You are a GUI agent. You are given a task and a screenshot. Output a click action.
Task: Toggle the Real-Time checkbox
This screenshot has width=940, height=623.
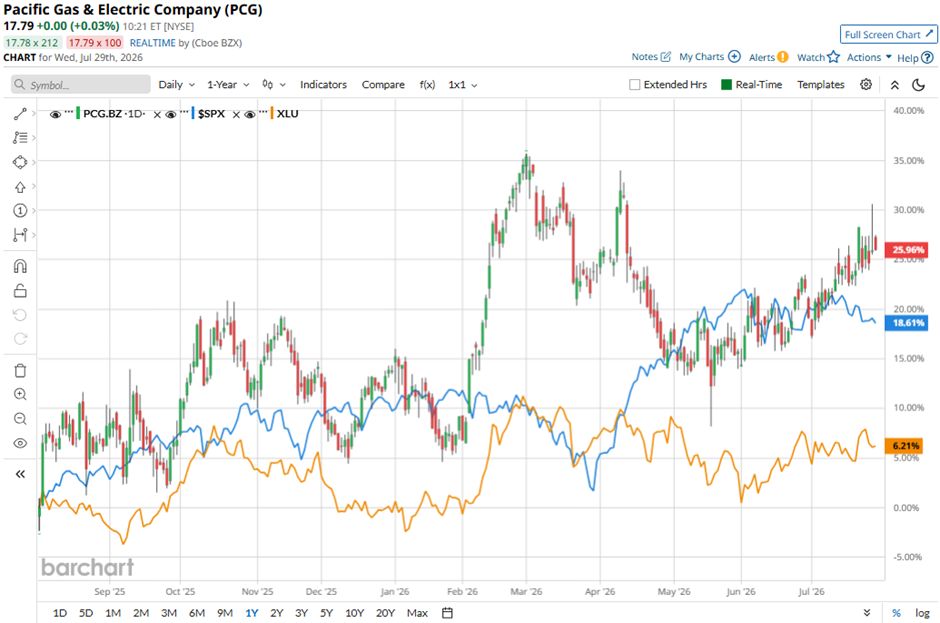point(727,85)
